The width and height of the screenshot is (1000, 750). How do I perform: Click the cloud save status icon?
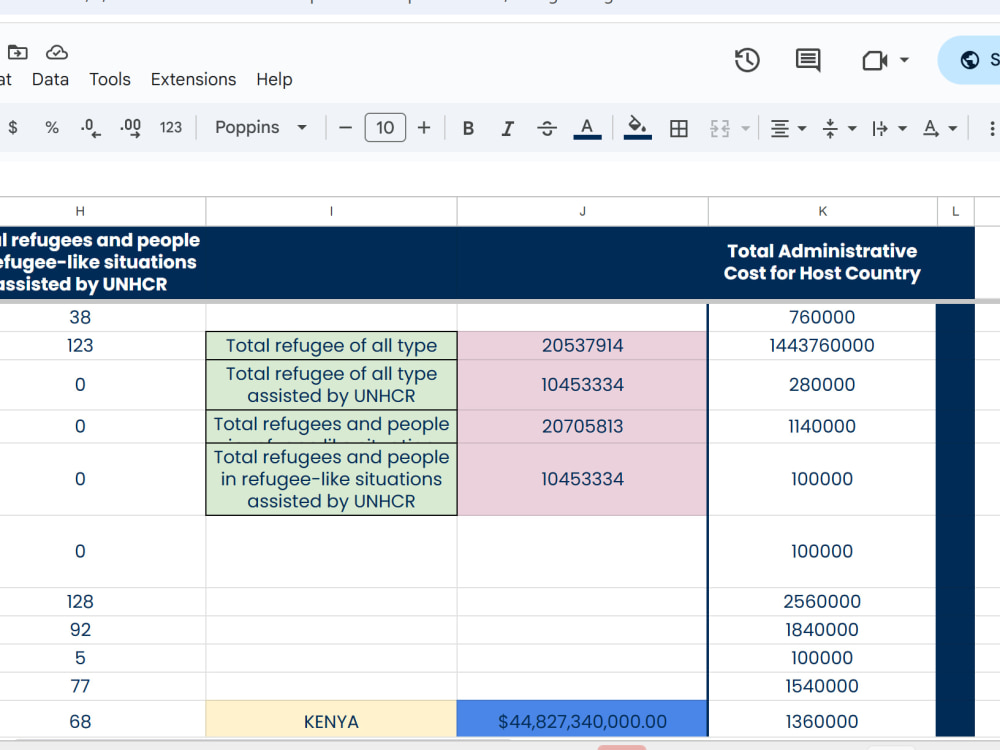tap(57, 52)
